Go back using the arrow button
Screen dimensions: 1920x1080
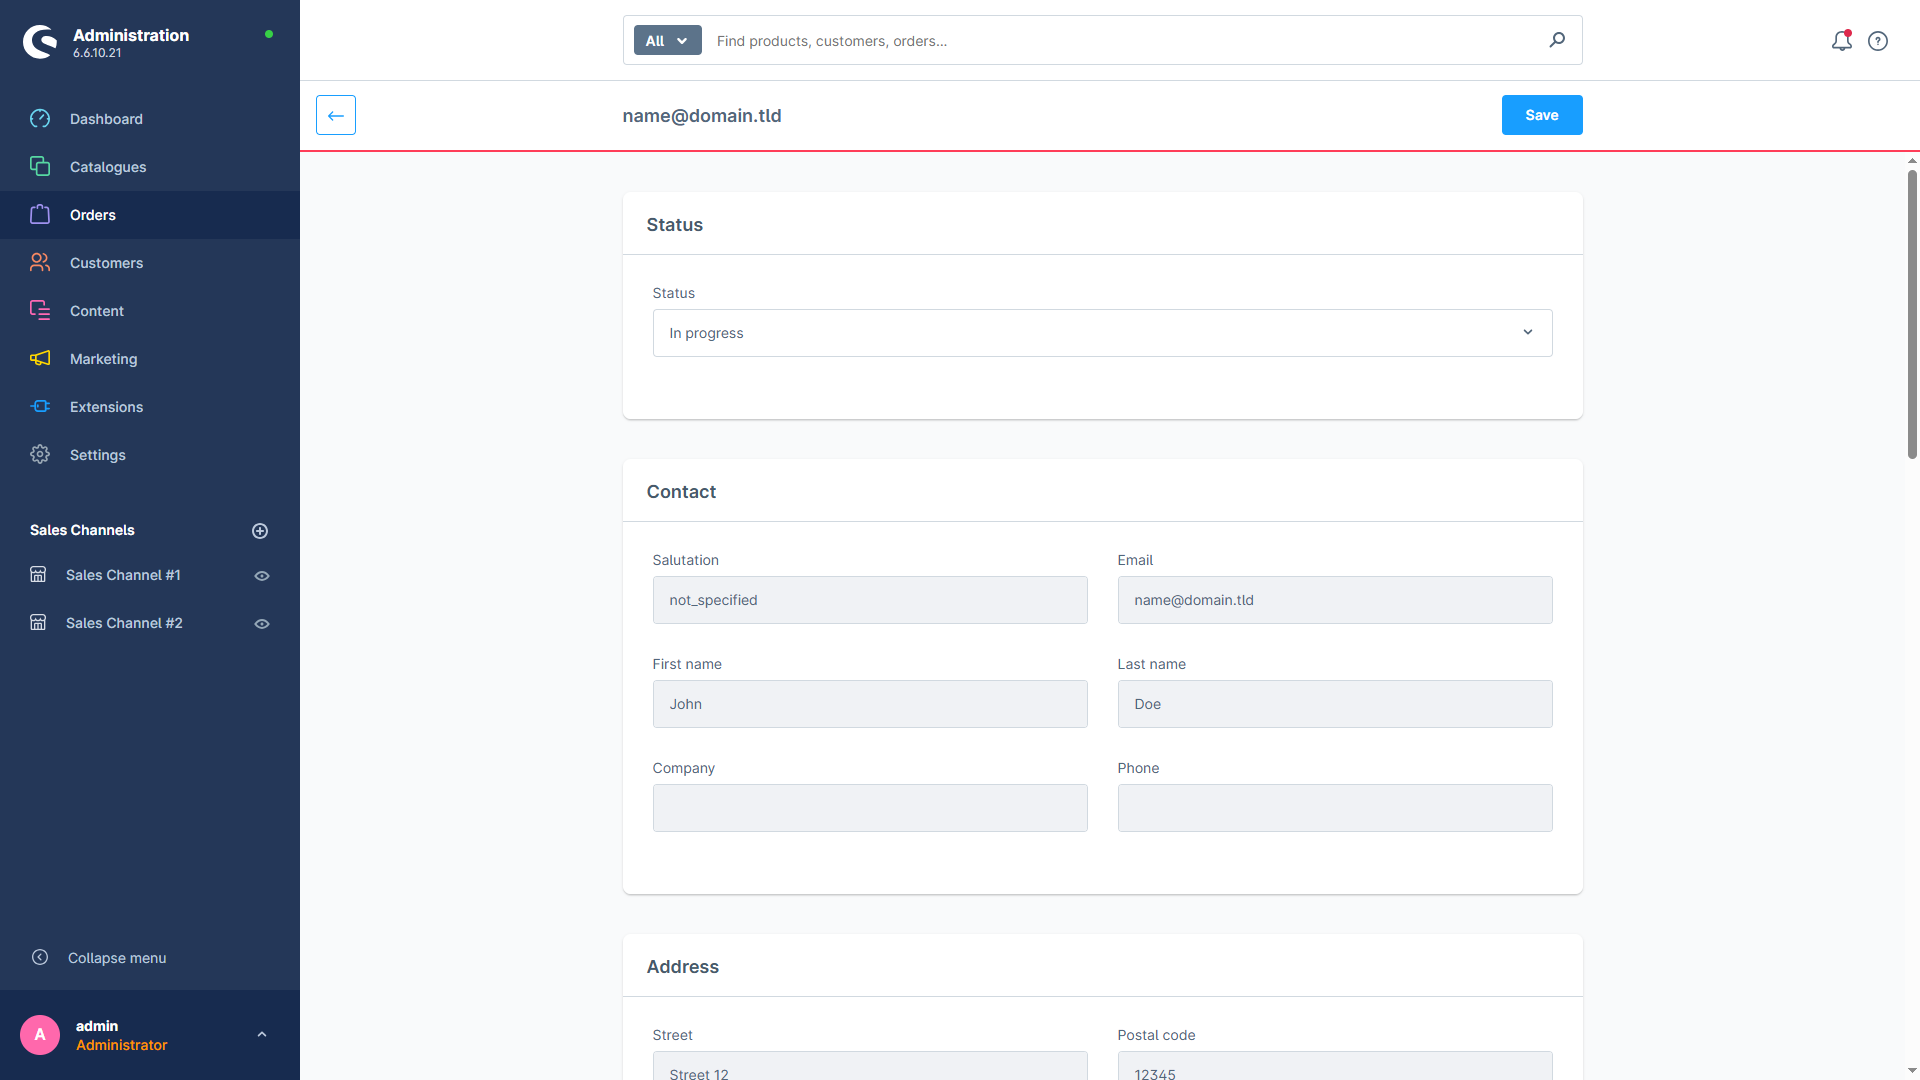coord(336,115)
